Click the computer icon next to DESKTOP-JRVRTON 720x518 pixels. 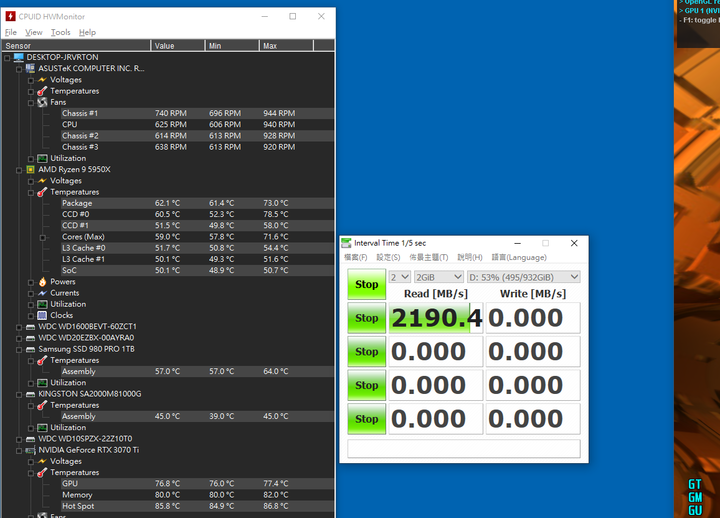click(19, 57)
